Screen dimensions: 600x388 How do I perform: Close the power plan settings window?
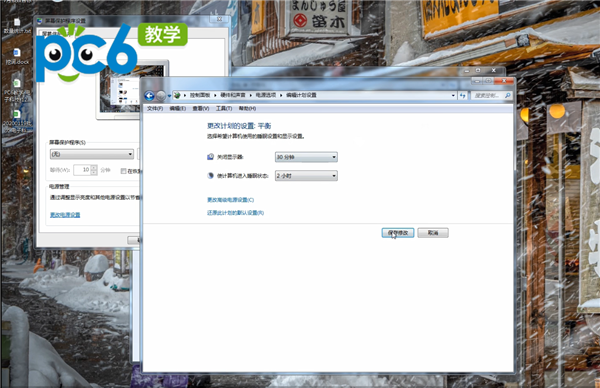(x=504, y=81)
